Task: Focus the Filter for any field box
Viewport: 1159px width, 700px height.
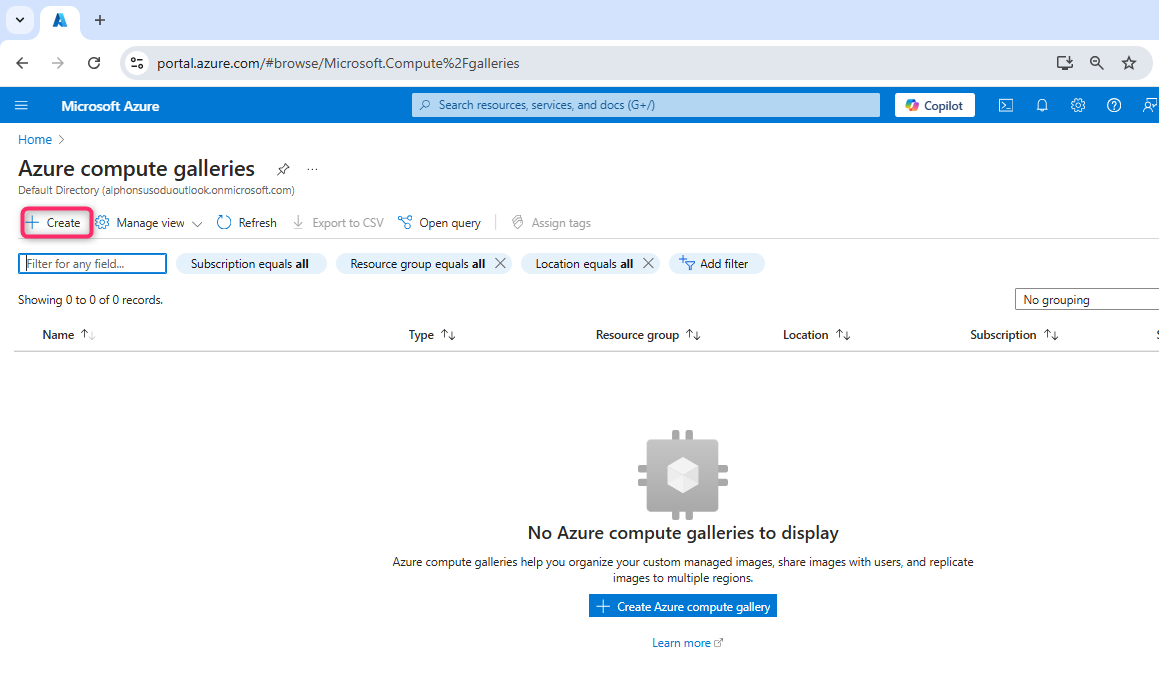Action: 92,264
